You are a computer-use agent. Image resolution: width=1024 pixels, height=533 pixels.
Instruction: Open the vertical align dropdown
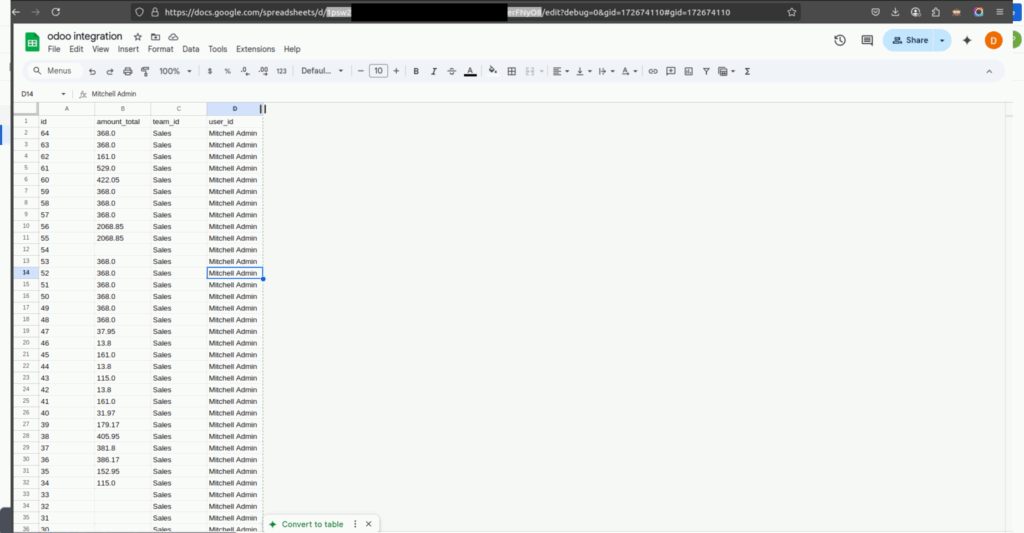click(x=583, y=71)
